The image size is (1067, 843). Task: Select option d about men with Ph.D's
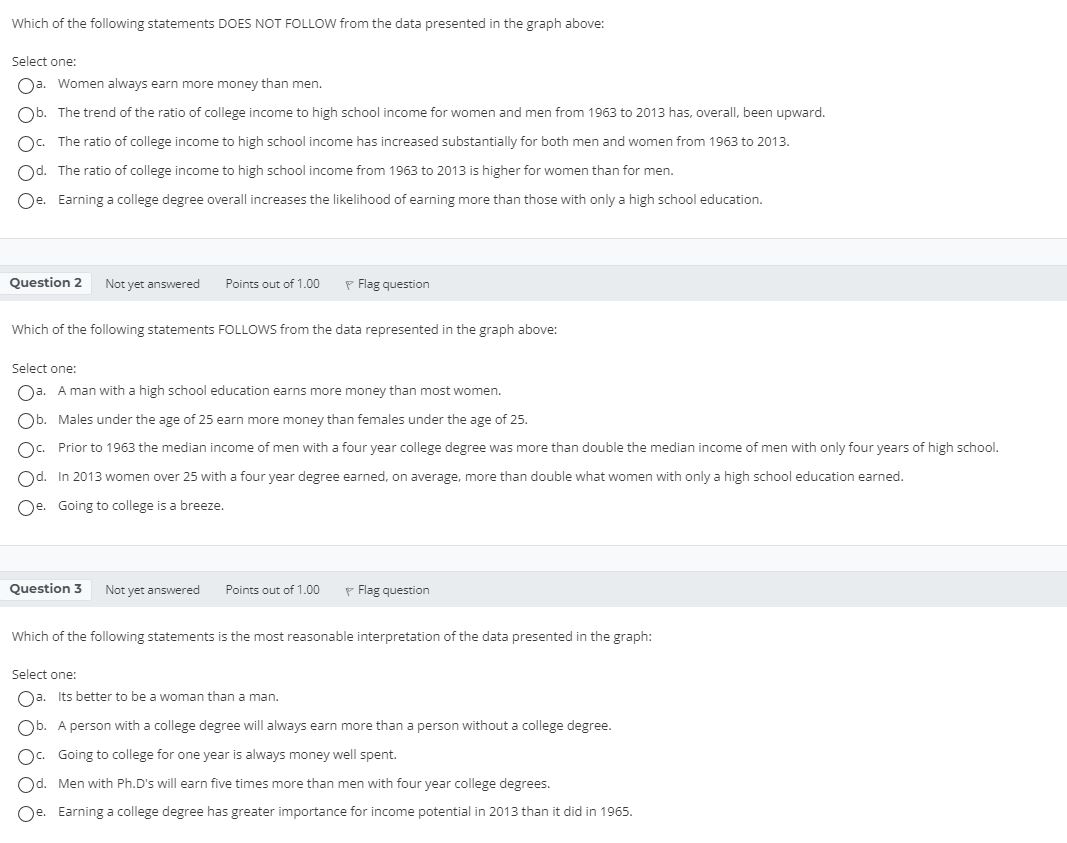click(26, 784)
